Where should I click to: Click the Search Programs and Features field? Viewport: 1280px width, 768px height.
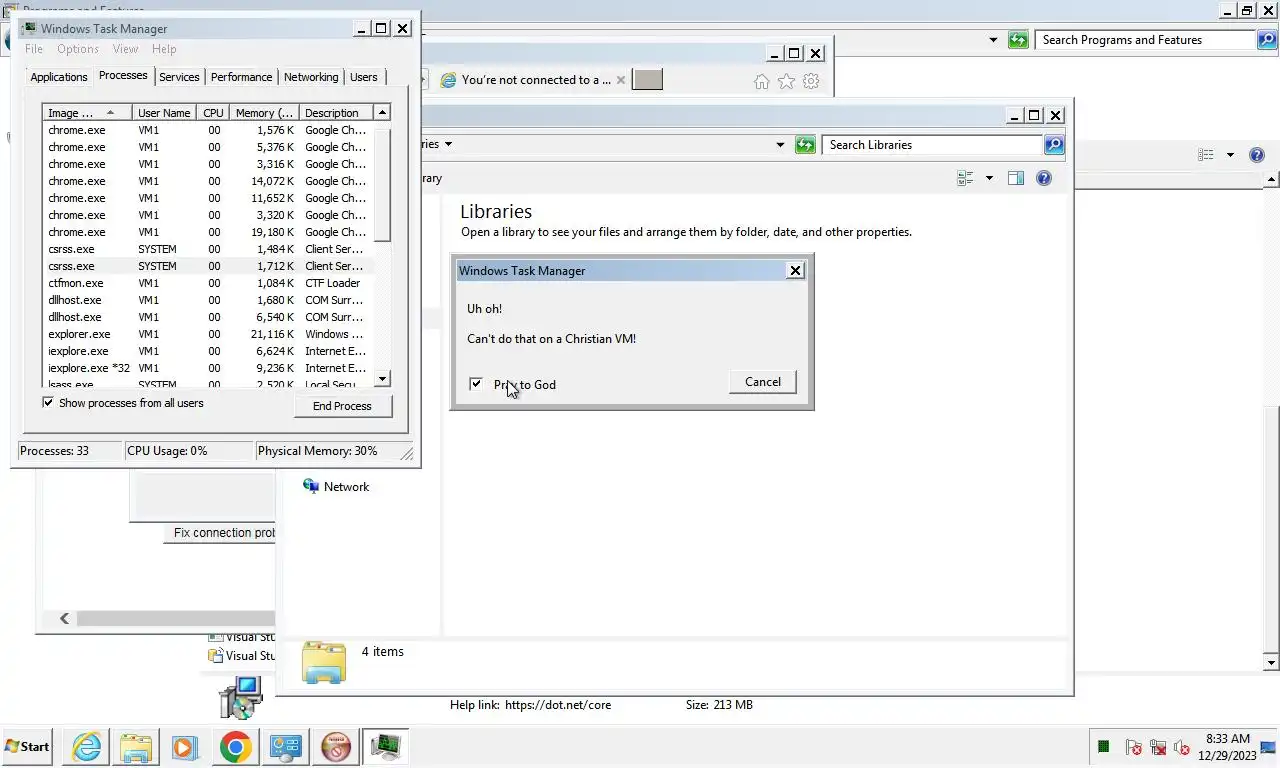1145,40
